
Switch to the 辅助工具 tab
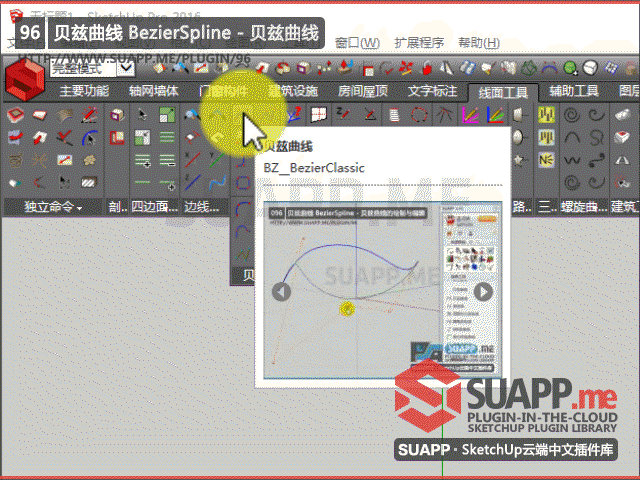click(x=574, y=91)
